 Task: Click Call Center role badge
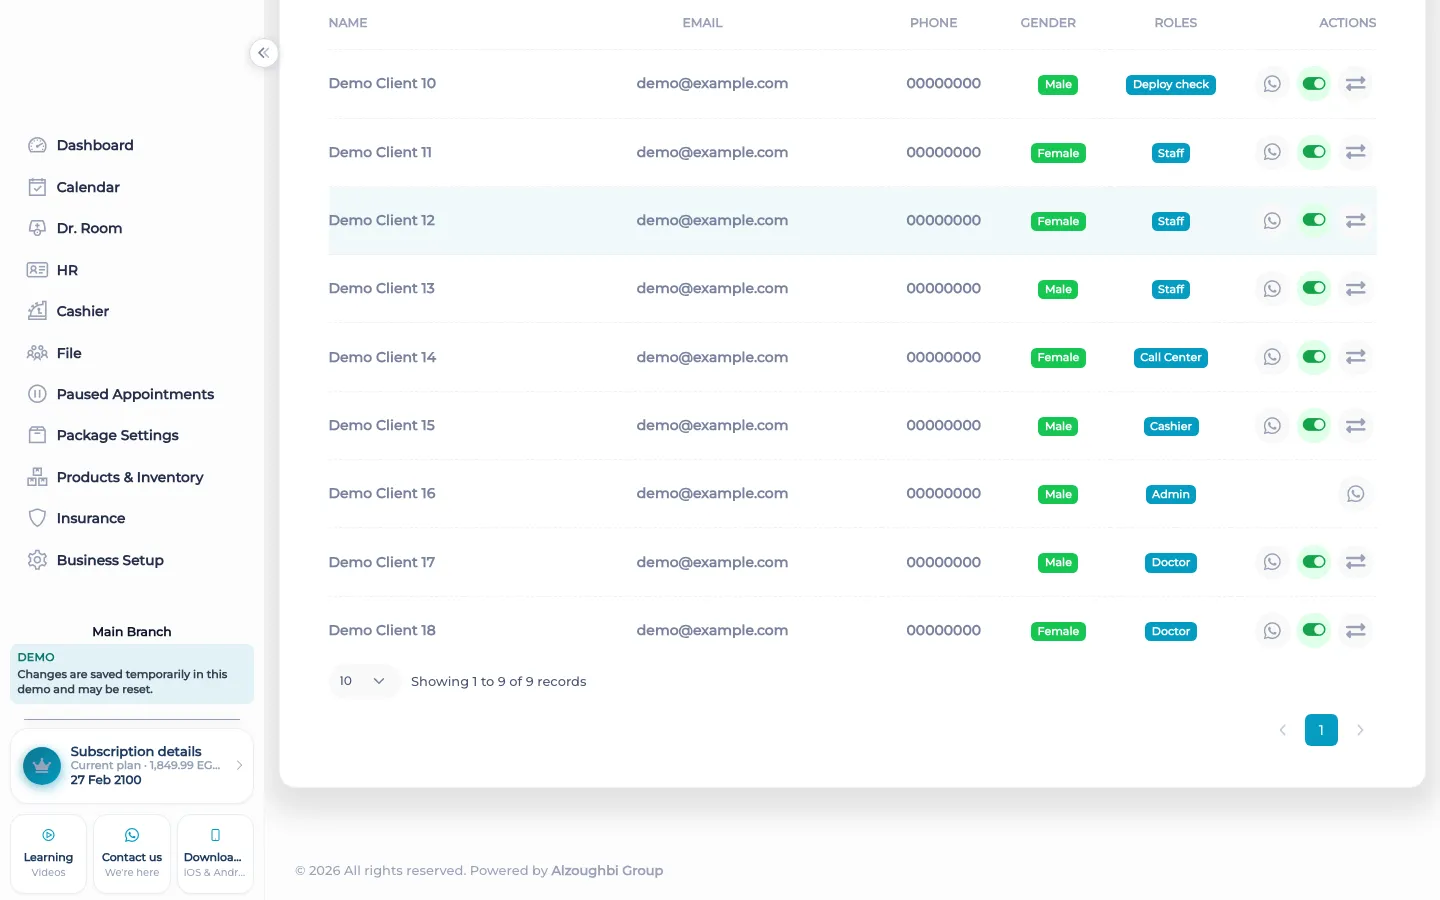click(x=1171, y=358)
